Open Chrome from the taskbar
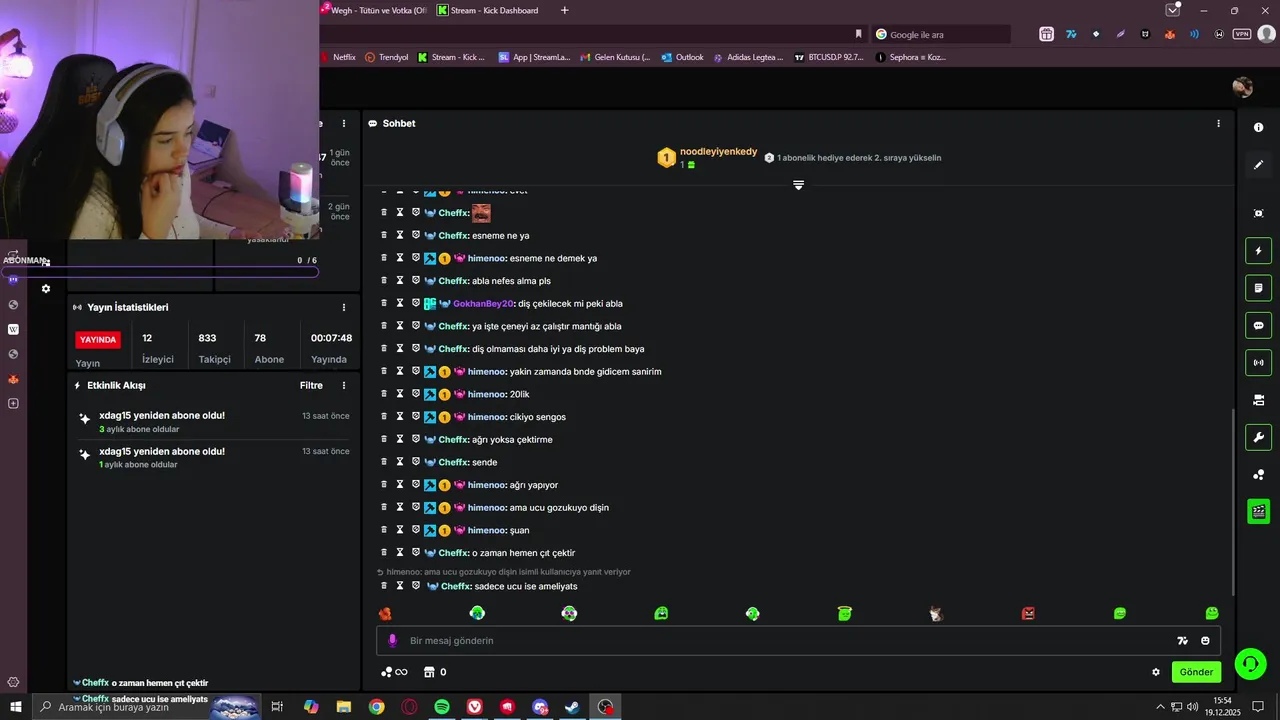1280x720 pixels. [376, 707]
